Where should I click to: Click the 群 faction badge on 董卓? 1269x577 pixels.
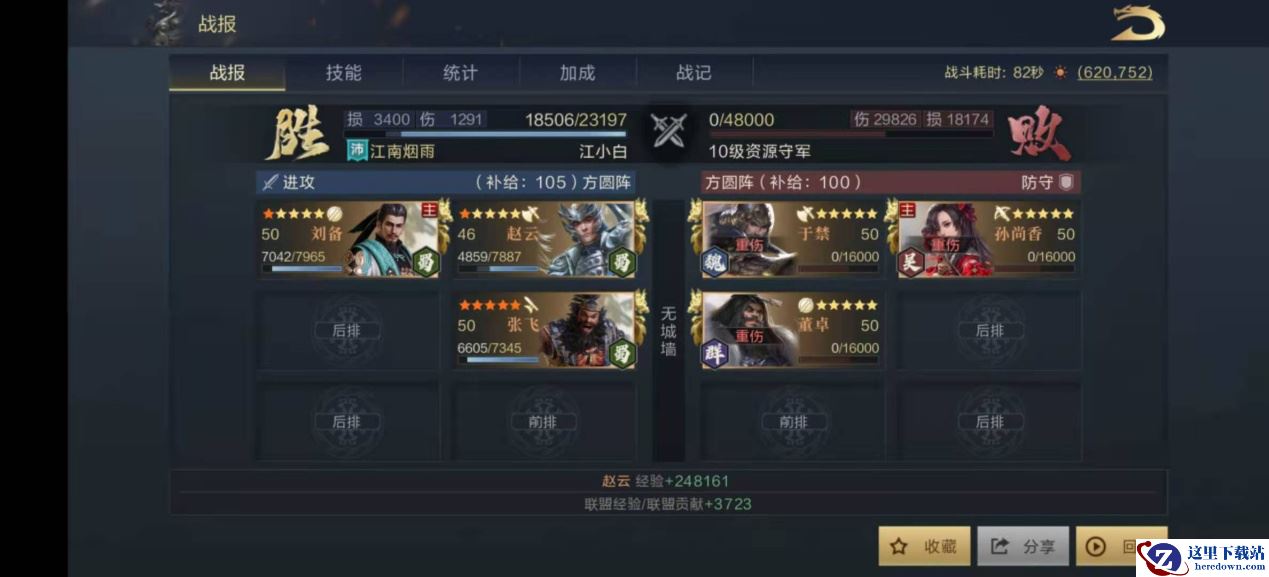pos(714,353)
